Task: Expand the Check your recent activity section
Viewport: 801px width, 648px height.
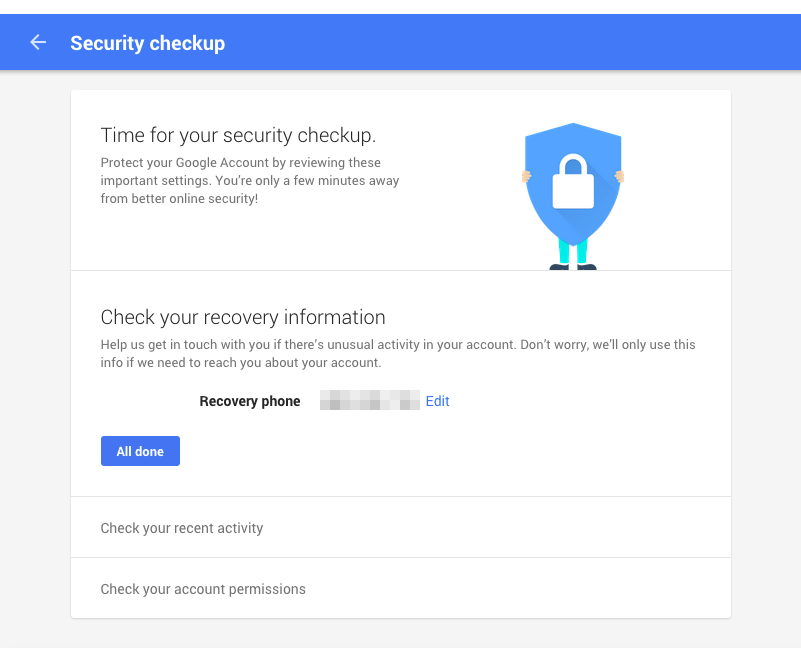Action: (182, 528)
